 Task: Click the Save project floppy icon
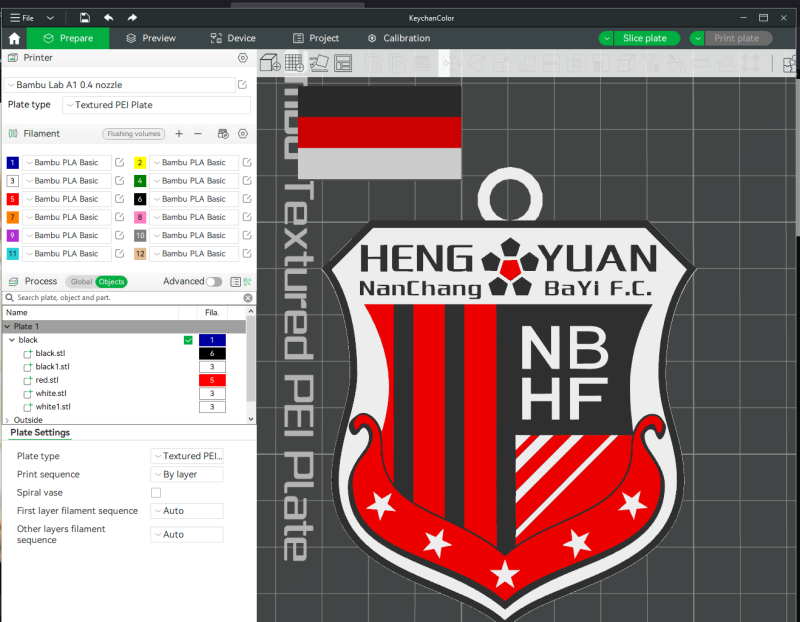85,18
